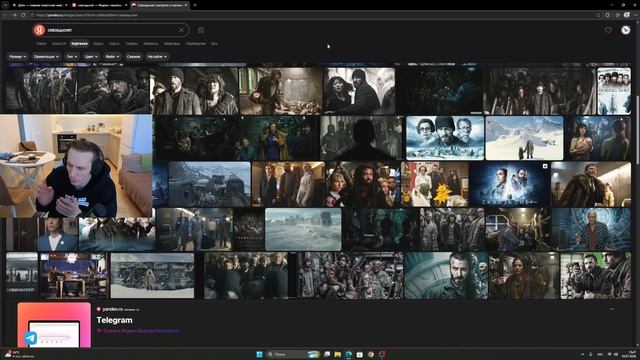The height and width of the screenshot is (360, 640).
Task: Switch to the Поиск search tab
Action: (41, 44)
